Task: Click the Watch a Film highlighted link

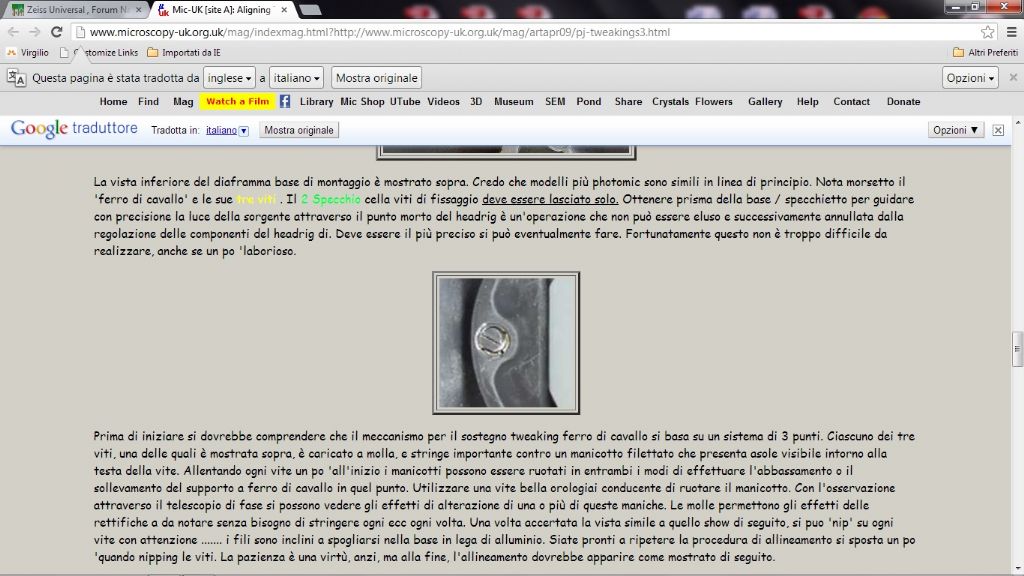Action: [x=237, y=101]
